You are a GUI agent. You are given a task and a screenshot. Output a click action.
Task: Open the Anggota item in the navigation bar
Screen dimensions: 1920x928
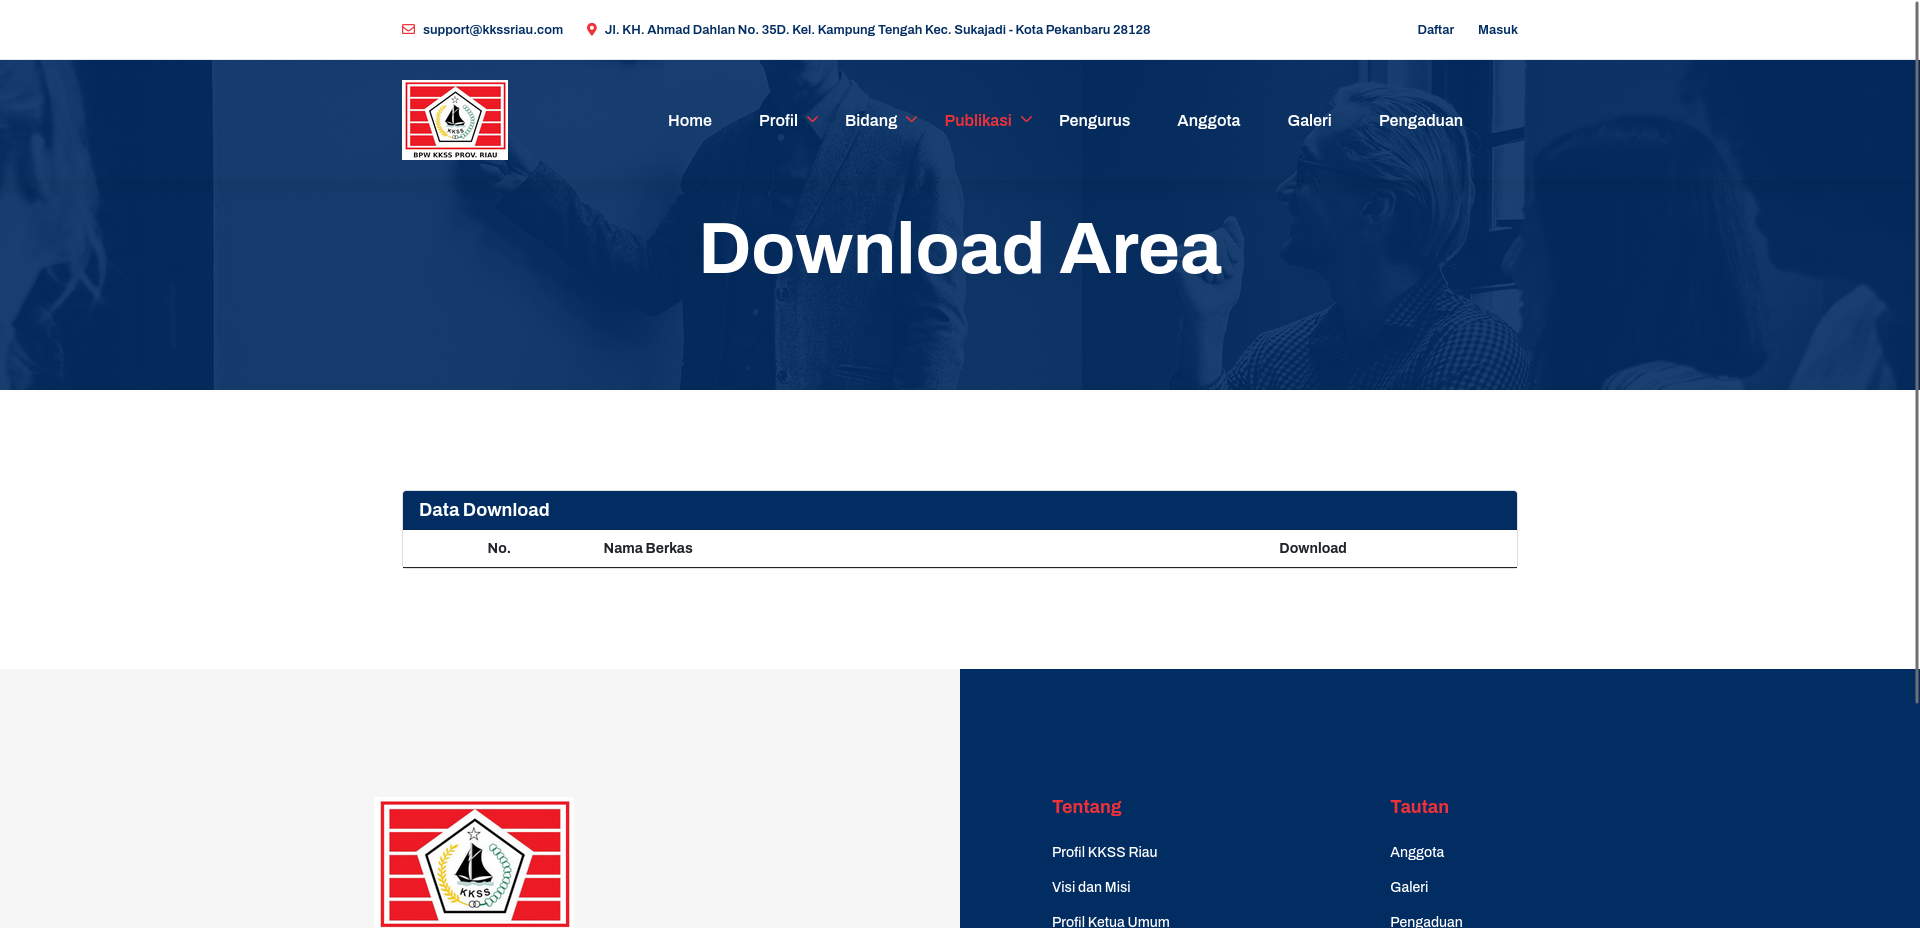pyautogui.click(x=1208, y=121)
